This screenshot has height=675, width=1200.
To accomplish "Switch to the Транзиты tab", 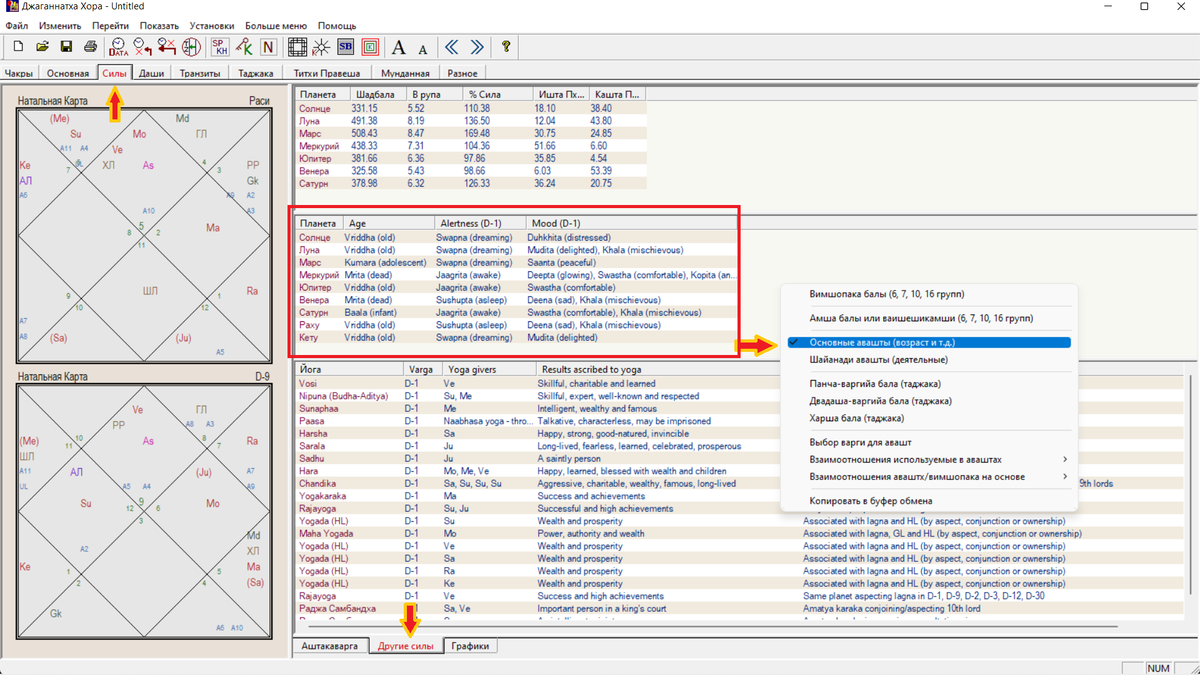I will click(x=200, y=73).
